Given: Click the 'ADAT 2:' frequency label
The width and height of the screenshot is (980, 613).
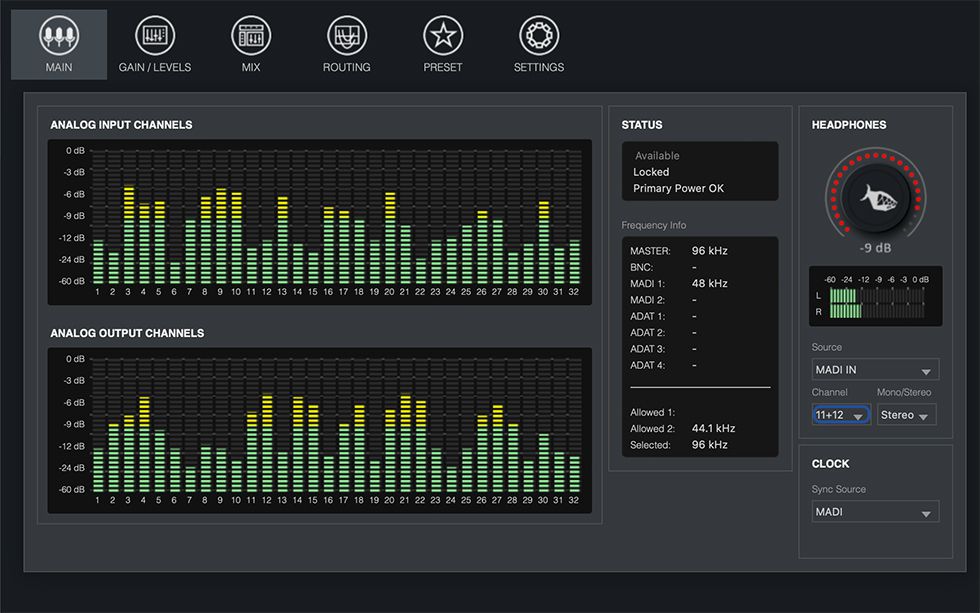Looking at the screenshot, I should click(647, 332).
